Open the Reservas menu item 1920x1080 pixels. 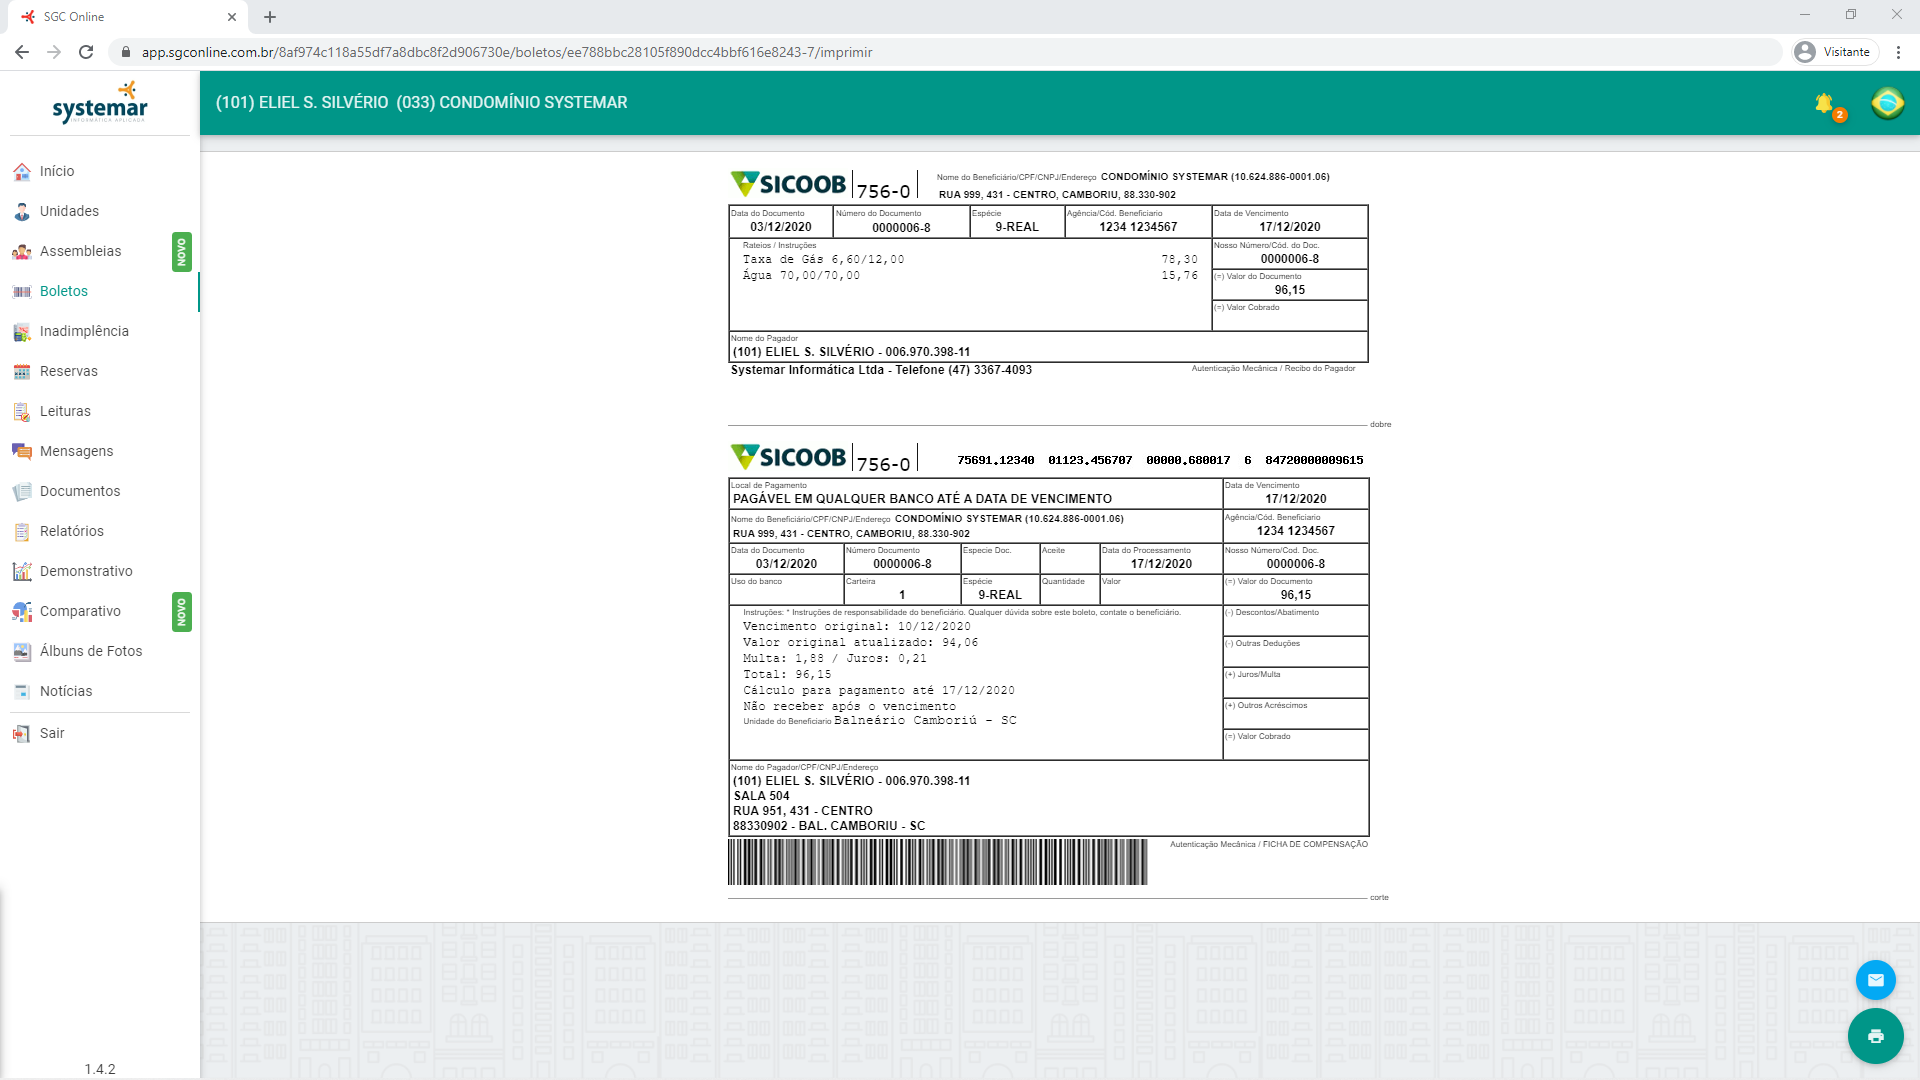[x=100, y=371]
